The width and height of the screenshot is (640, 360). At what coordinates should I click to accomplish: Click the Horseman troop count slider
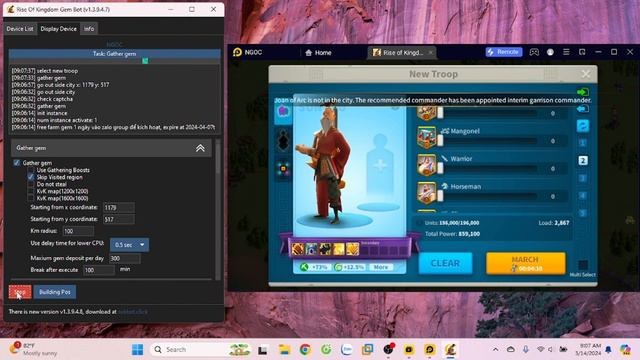488,196
